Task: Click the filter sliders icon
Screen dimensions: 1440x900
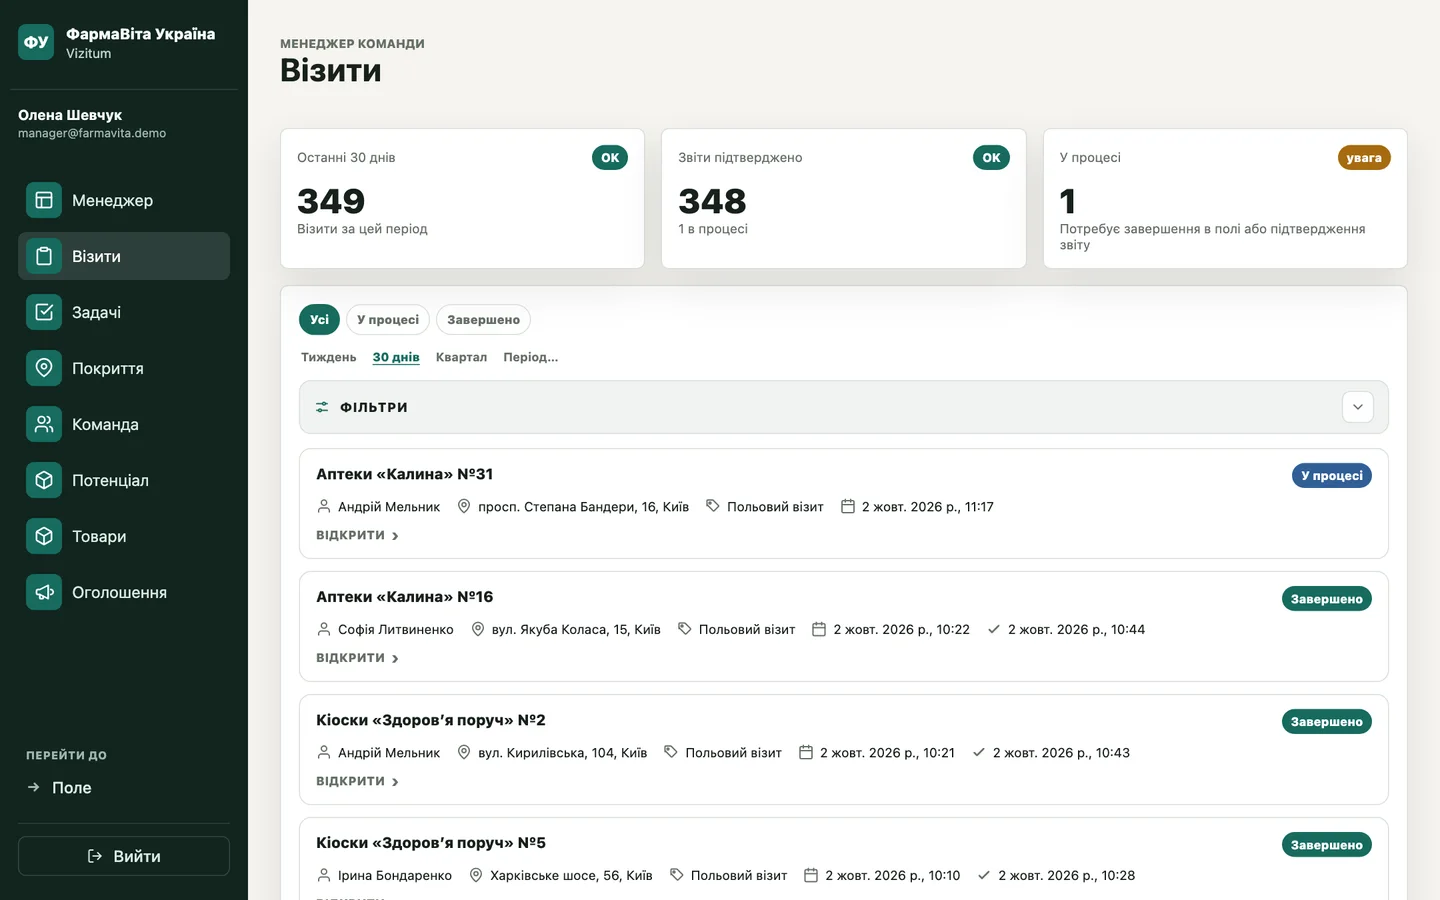Action: click(x=322, y=407)
